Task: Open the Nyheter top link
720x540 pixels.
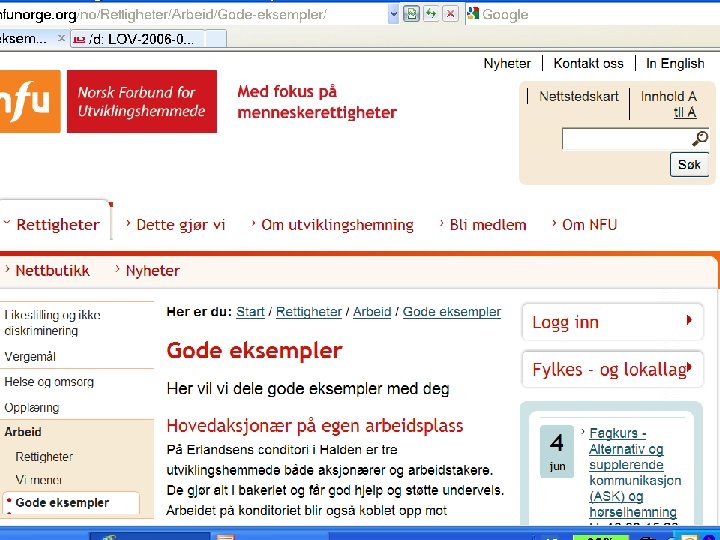Action: [507, 63]
